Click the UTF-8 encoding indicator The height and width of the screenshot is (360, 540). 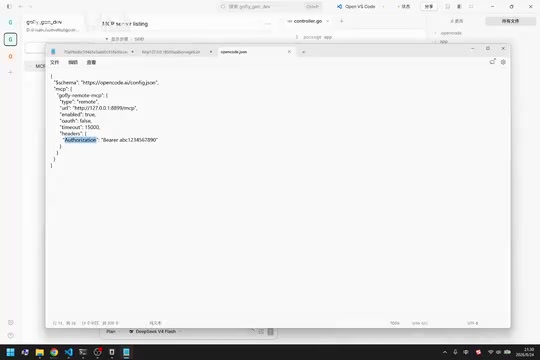pyautogui.click(x=472, y=323)
